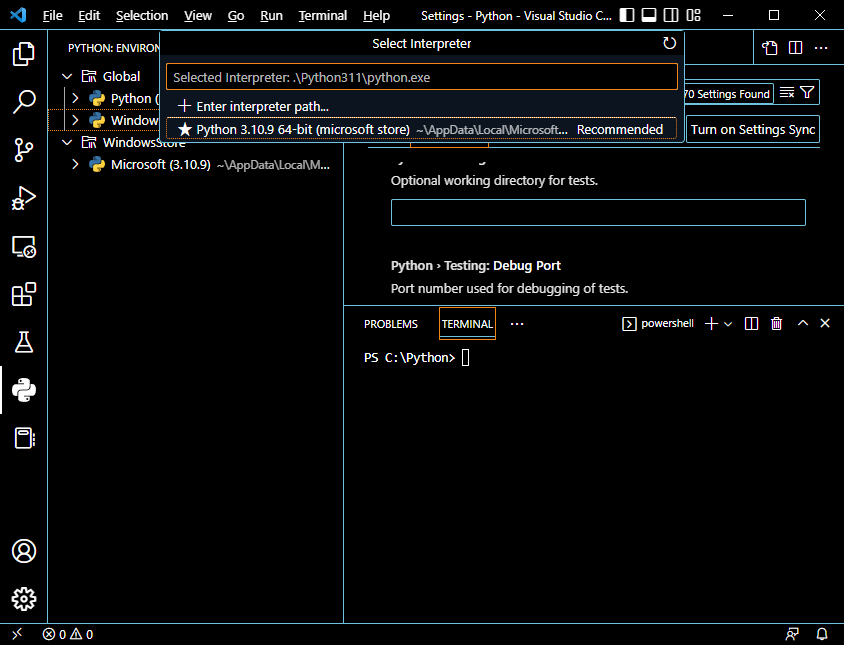Open the Go menu

tap(236, 16)
